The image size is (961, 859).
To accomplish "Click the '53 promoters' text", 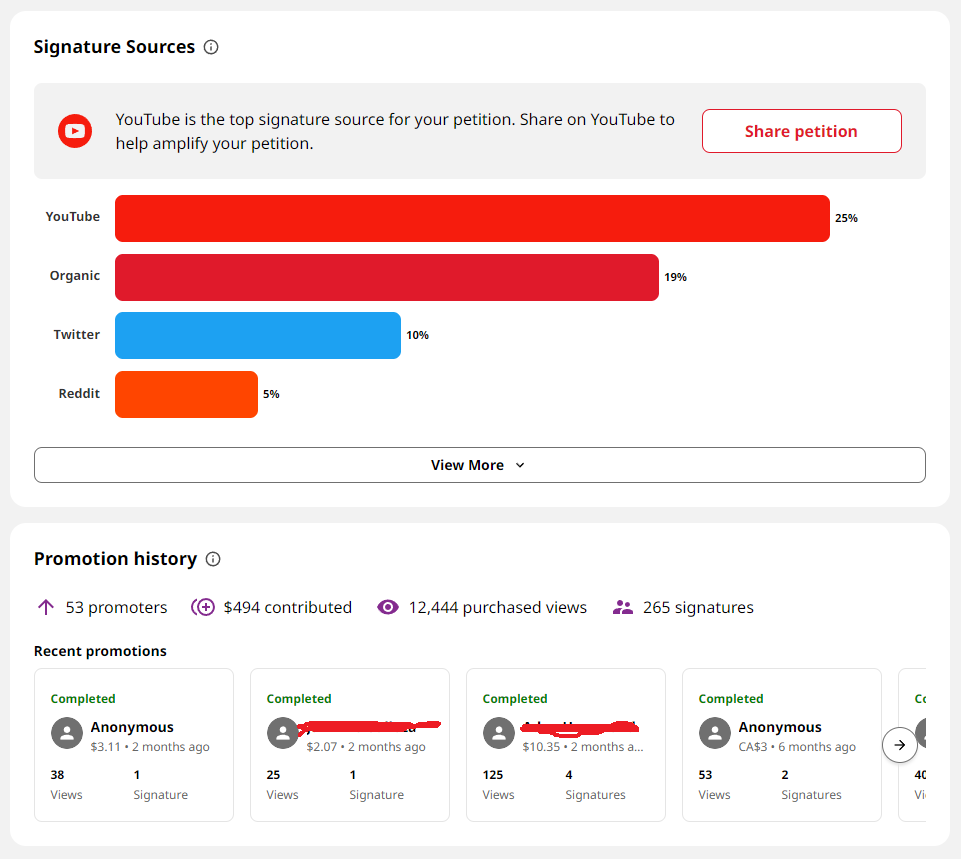I will 116,607.
